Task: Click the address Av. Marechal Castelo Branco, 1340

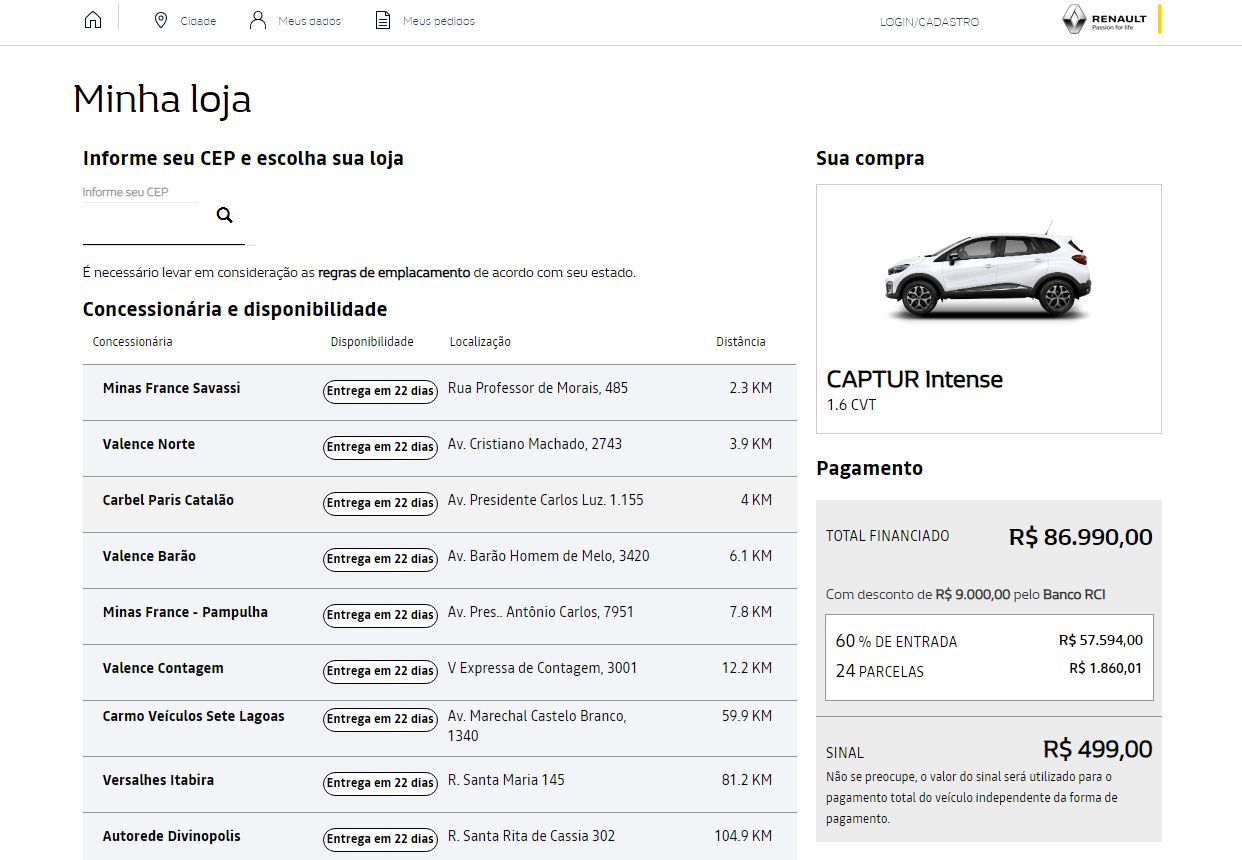Action: (537, 726)
